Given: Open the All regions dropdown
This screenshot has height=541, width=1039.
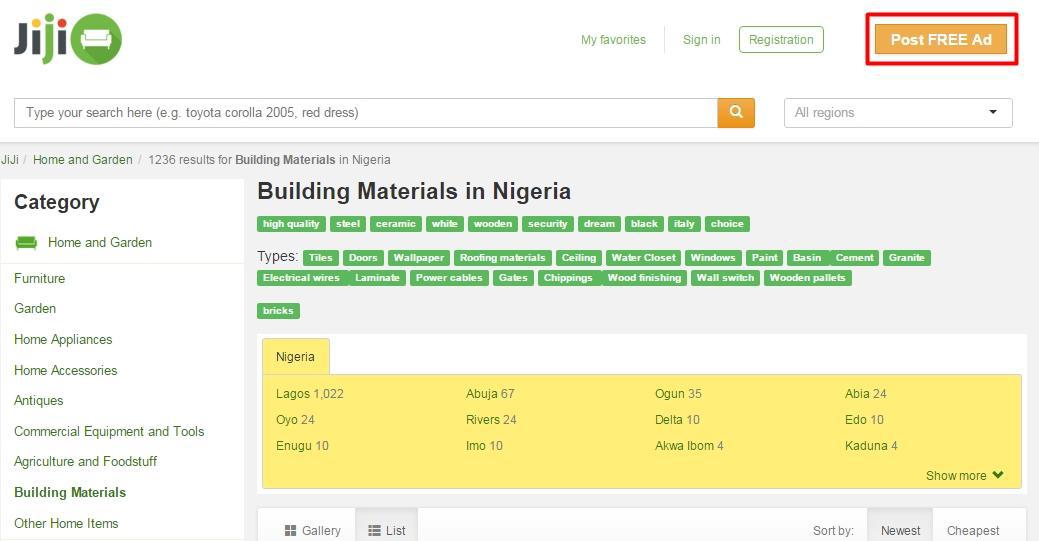Looking at the screenshot, I should (897, 113).
